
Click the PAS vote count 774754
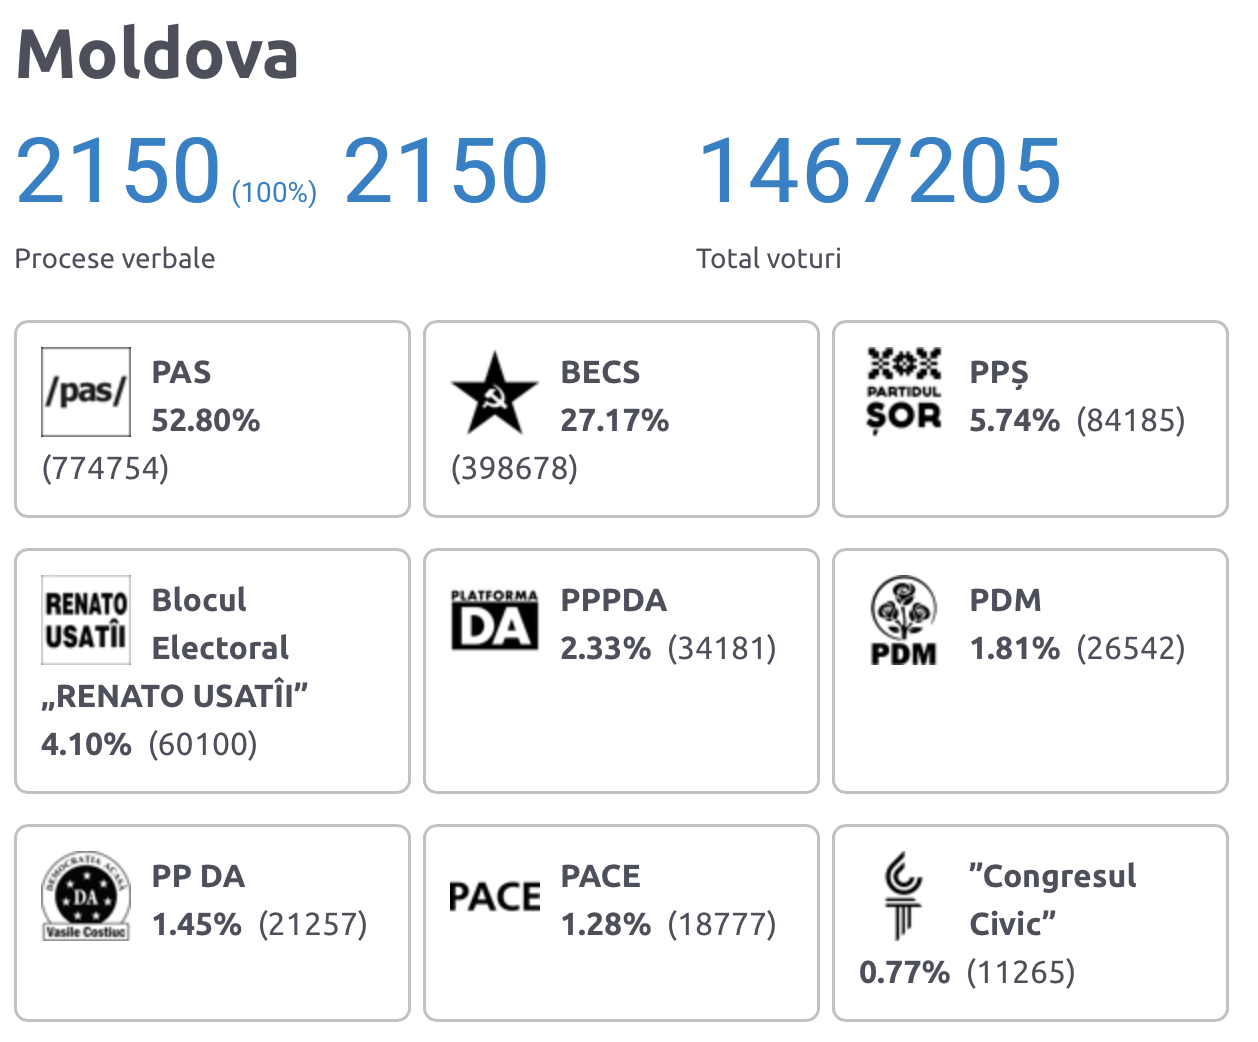point(105,468)
